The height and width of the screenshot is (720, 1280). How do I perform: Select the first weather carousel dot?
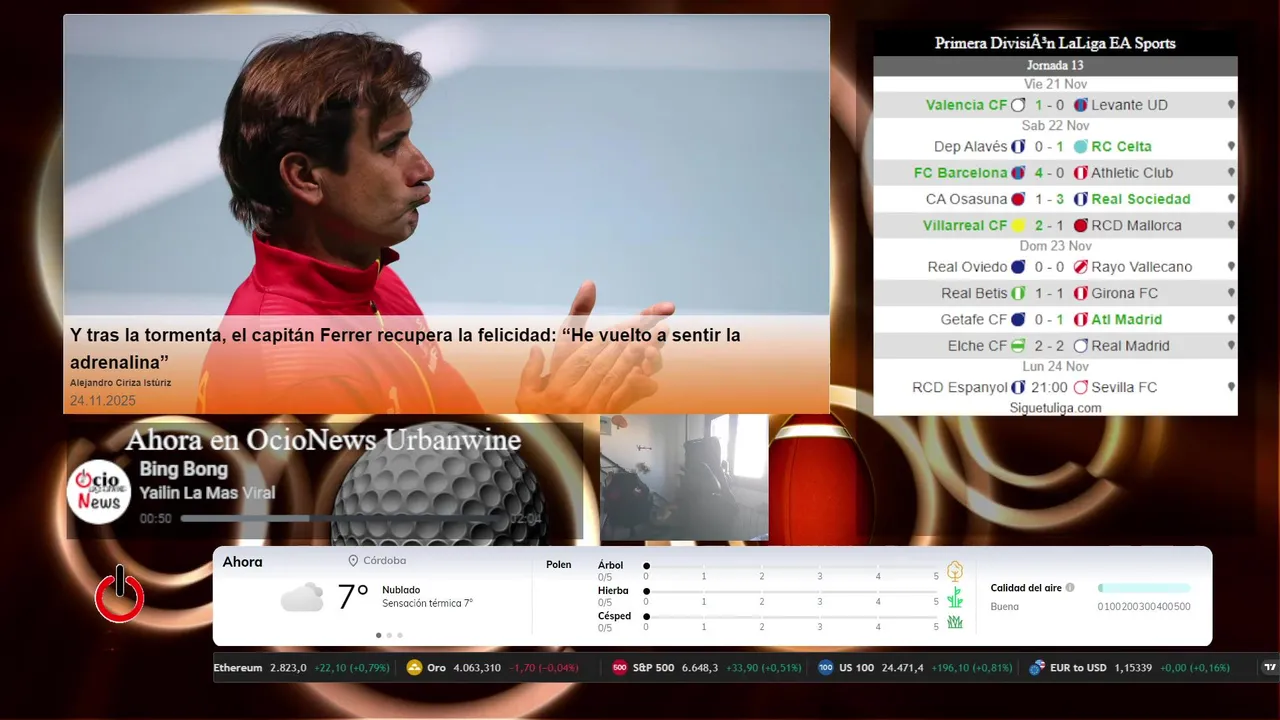pos(378,635)
